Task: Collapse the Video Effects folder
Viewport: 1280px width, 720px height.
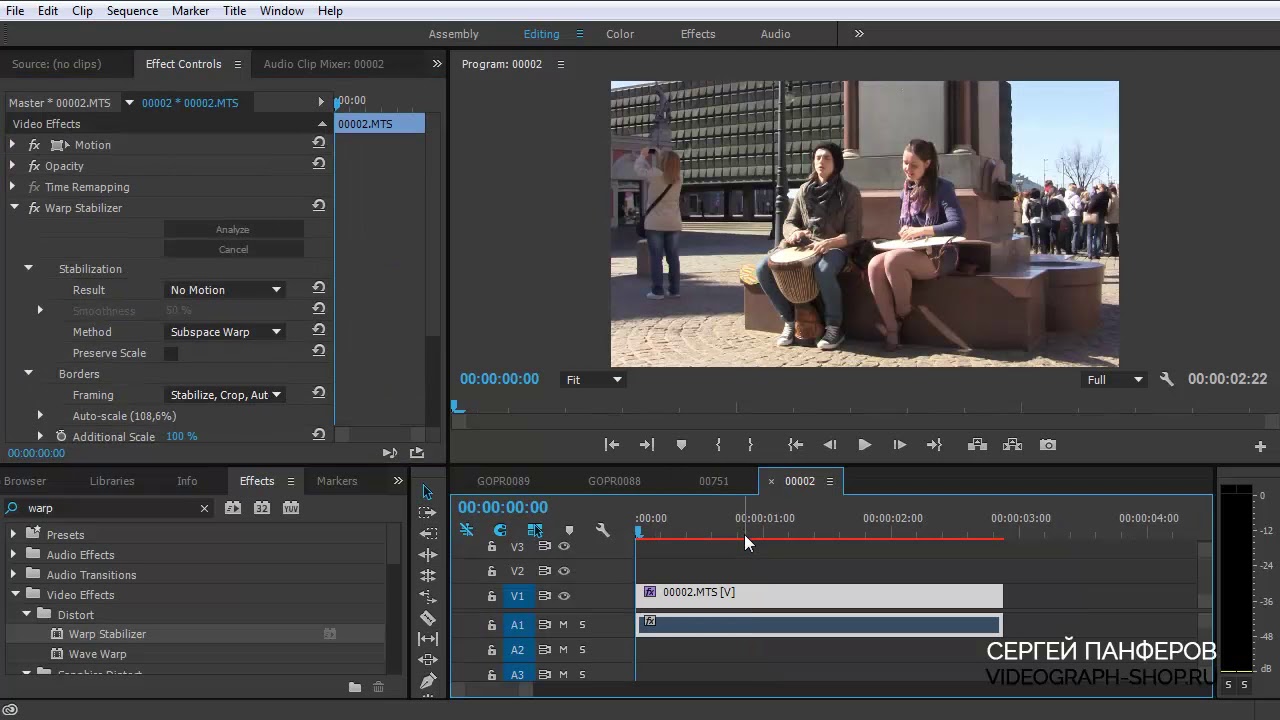Action: pyautogui.click(x=15, y=595)
